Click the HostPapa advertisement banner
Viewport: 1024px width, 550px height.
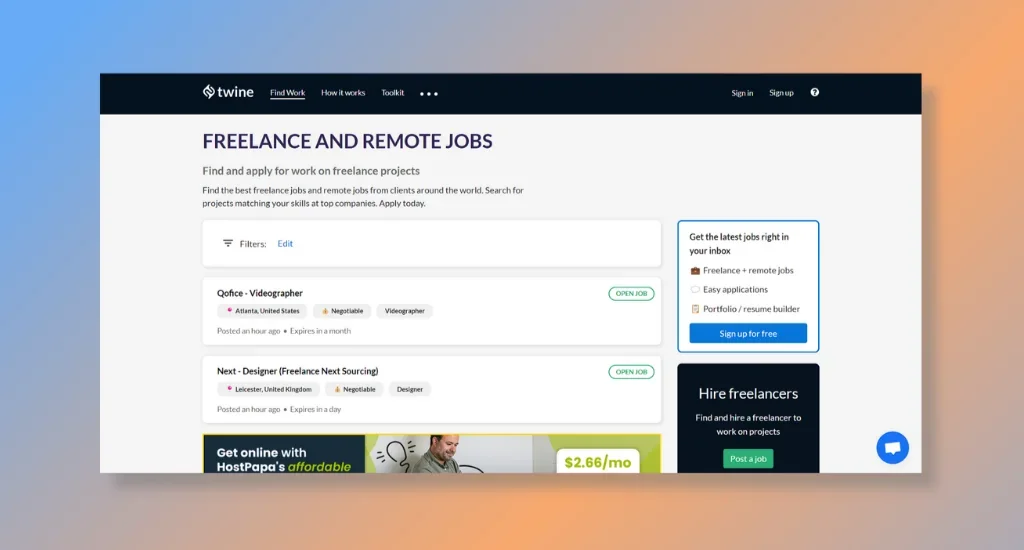[x=431, y=453]
